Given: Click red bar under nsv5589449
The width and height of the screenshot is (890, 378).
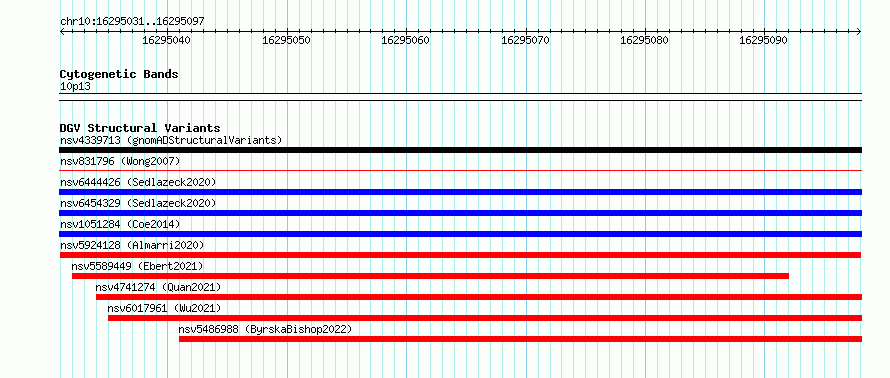Looking at the screenshot, I should coord(430,276).
